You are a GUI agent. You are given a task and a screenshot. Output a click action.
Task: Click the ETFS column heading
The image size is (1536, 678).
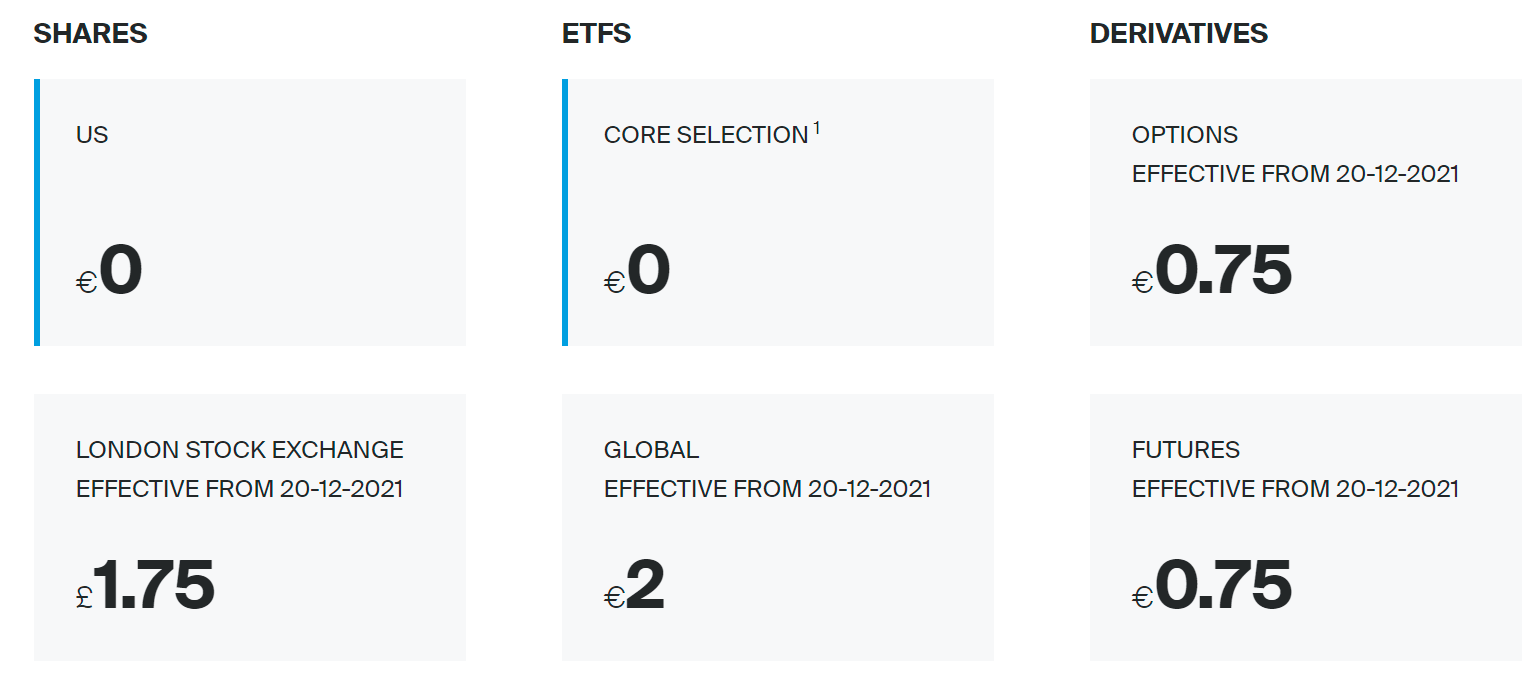(596, 33)
